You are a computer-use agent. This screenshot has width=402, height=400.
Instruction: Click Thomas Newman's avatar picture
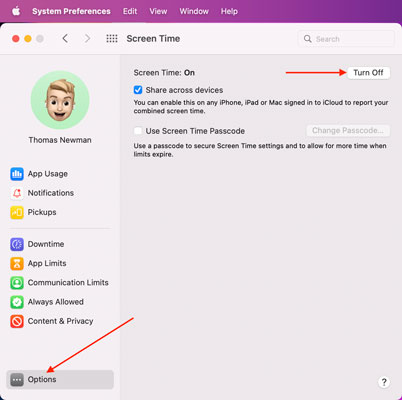60,100
